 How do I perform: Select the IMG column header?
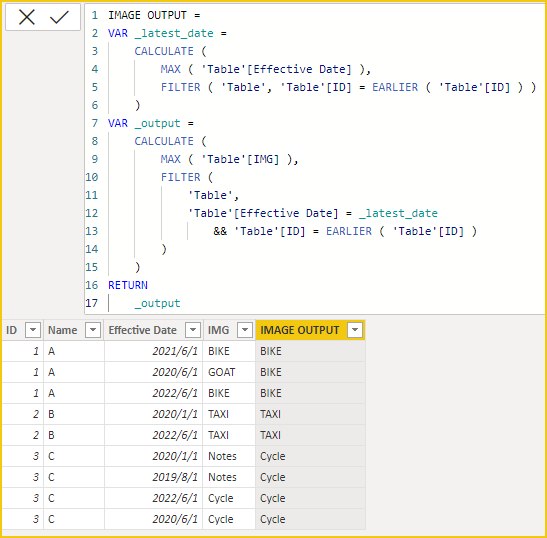click(218, 330)
